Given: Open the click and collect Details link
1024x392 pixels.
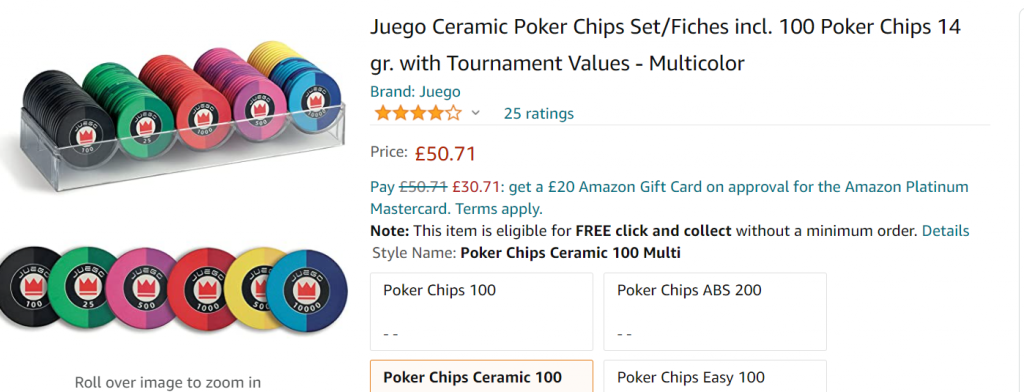Looking at the screenshot, I should (946, 231).
